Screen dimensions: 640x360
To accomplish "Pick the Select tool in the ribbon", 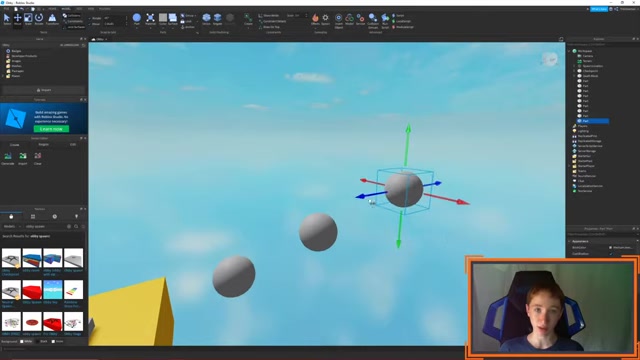I will 7,19.
